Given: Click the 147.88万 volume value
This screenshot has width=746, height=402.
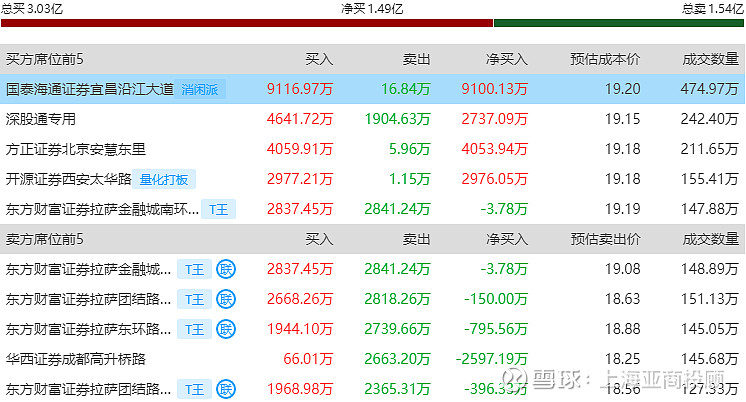Looking at the screenshot, I should point(709,209).
